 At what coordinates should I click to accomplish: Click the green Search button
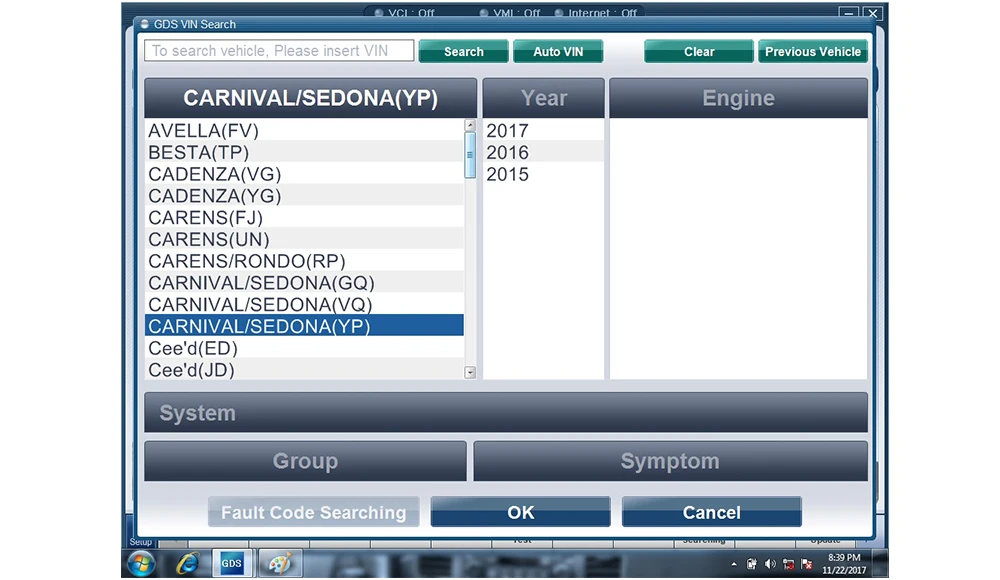pos(464,52)
